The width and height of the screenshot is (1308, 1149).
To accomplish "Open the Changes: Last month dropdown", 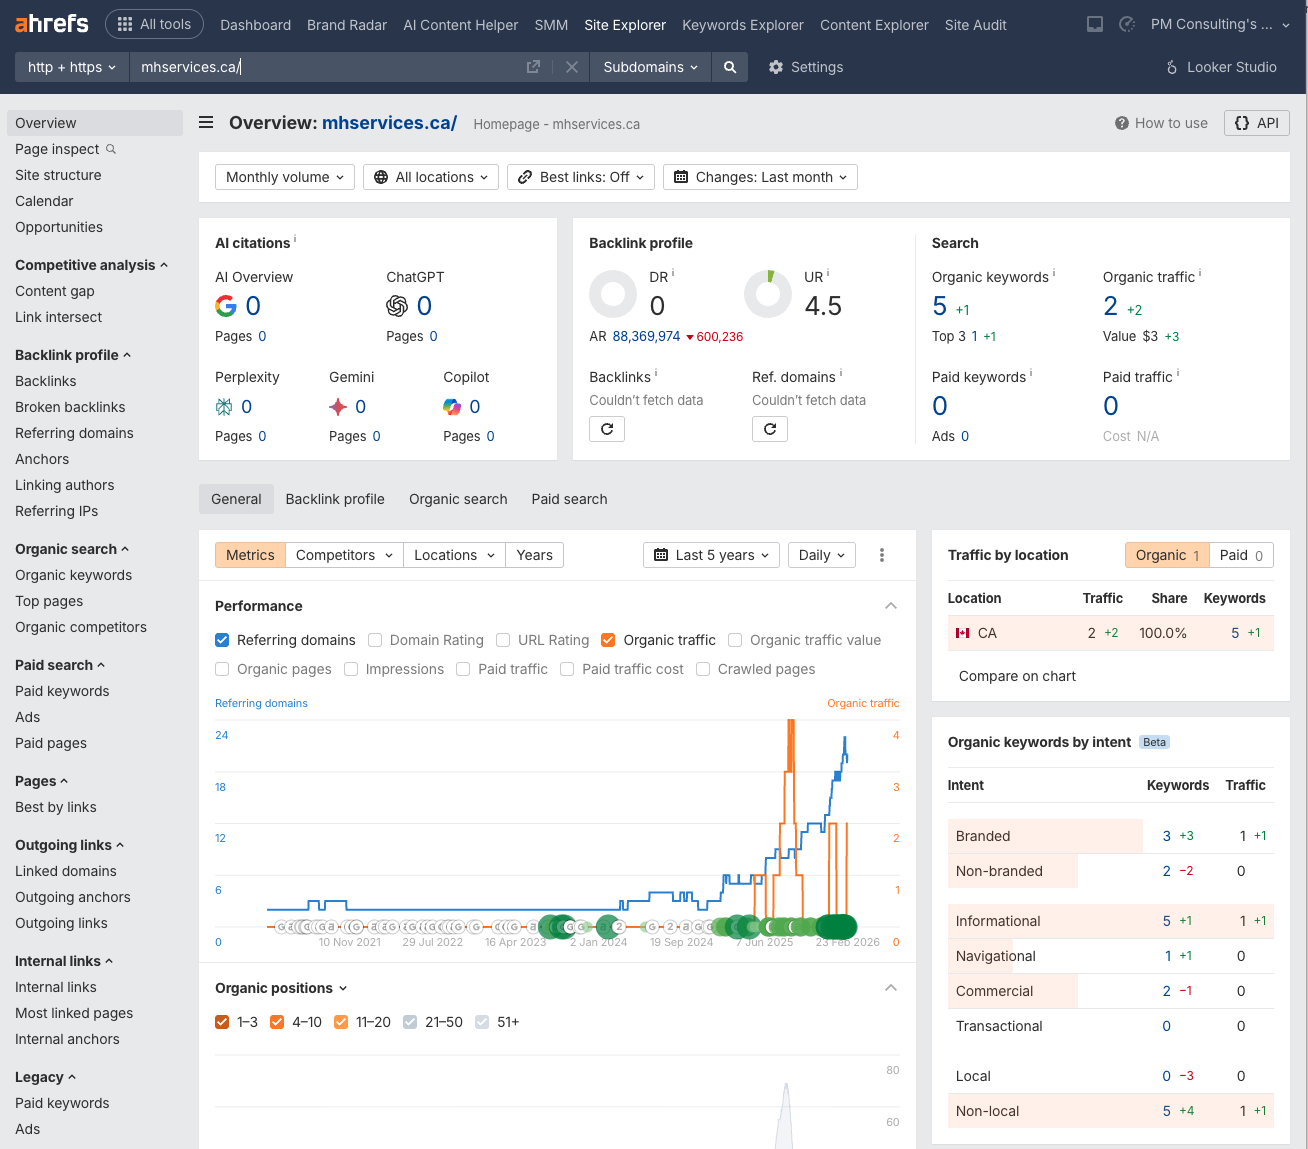I will [760, 176].
